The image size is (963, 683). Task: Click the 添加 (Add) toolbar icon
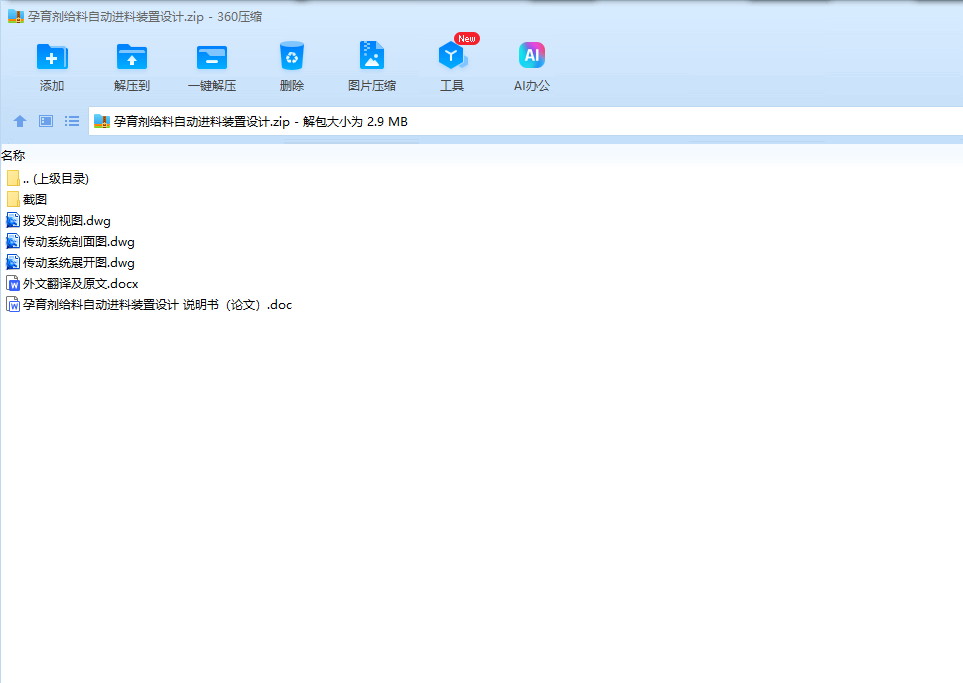coord(52,57)
